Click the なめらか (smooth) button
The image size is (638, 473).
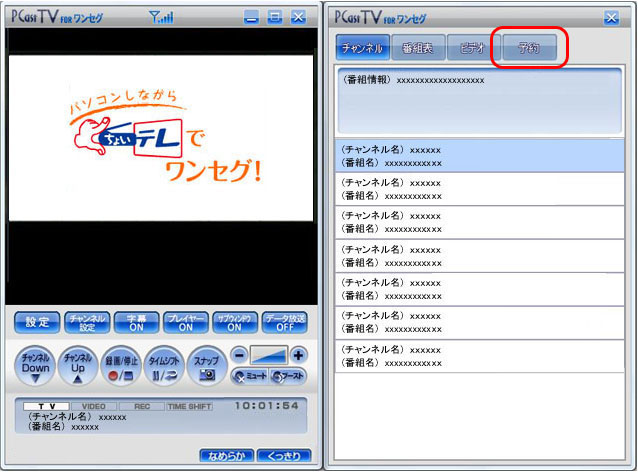[x=225, y=456]
